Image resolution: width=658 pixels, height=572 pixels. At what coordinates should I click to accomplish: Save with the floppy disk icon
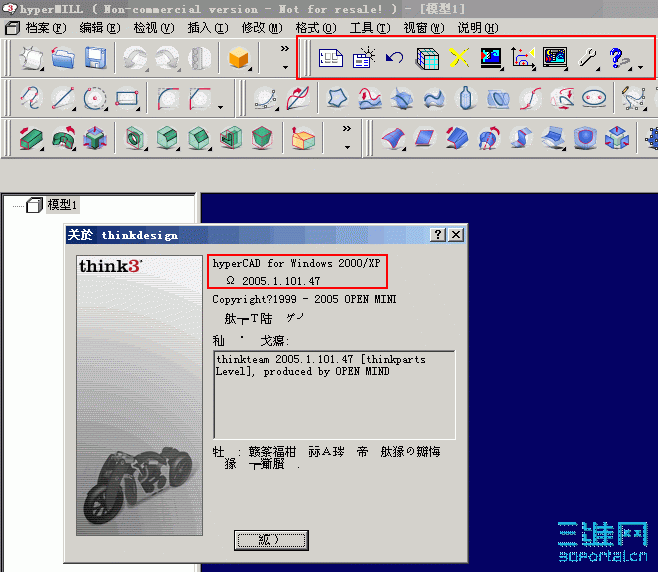[95, 58]
